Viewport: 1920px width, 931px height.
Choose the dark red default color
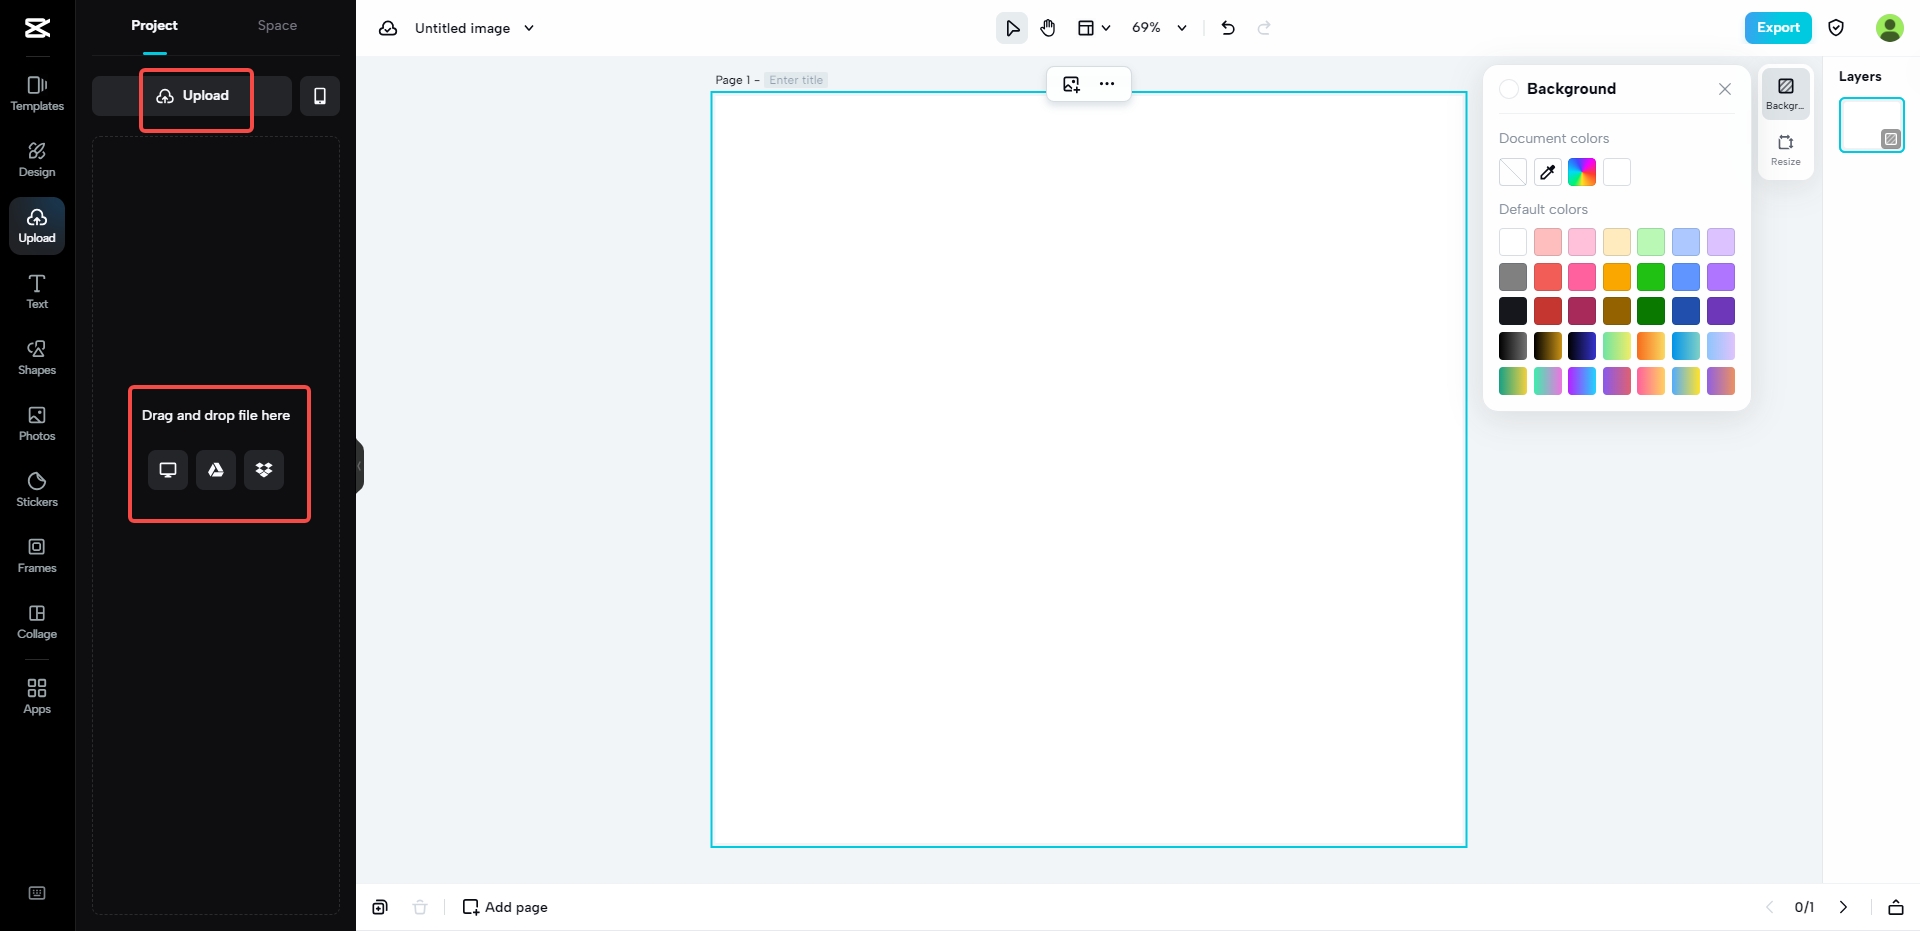pyautogui.click(x=1548, y=311)
